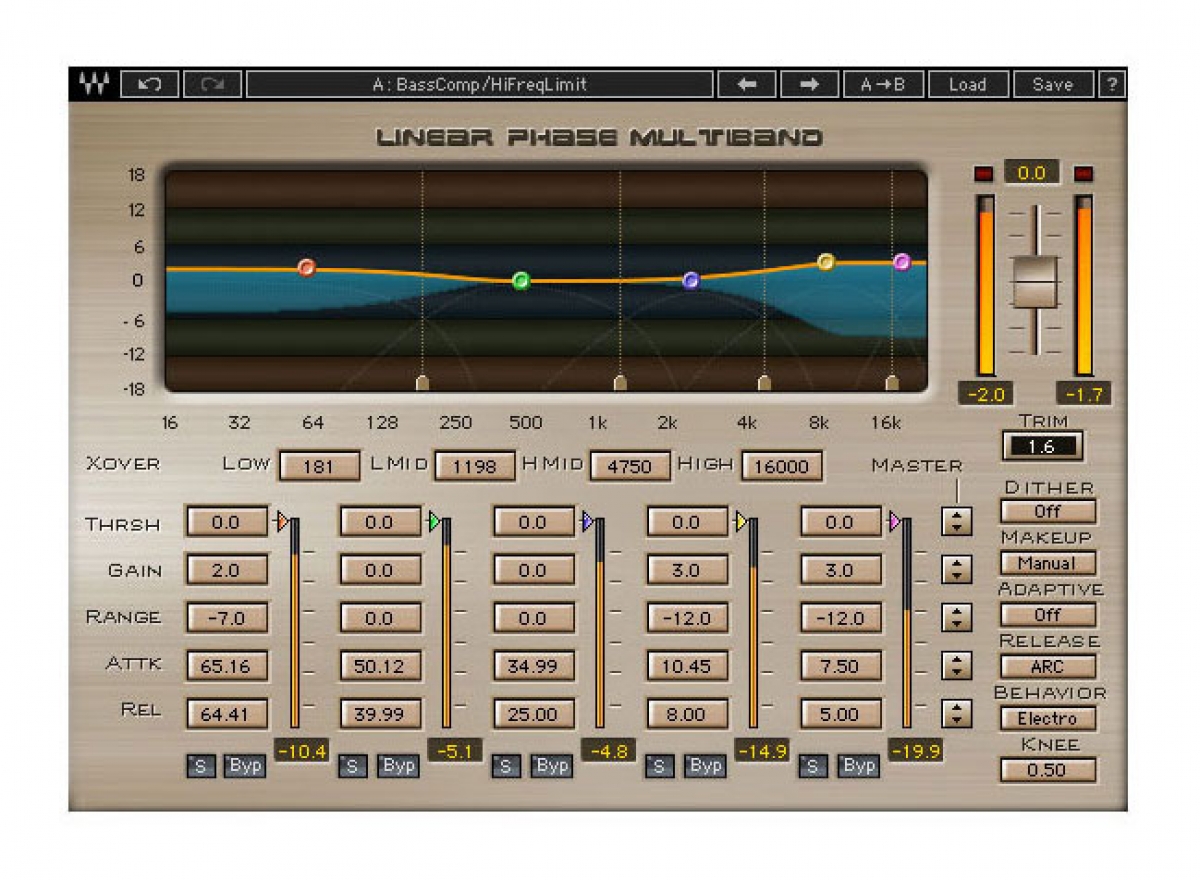Click the green threshold arrow of band two
This screenshot has width=1200, height=880.
(434, 521)
